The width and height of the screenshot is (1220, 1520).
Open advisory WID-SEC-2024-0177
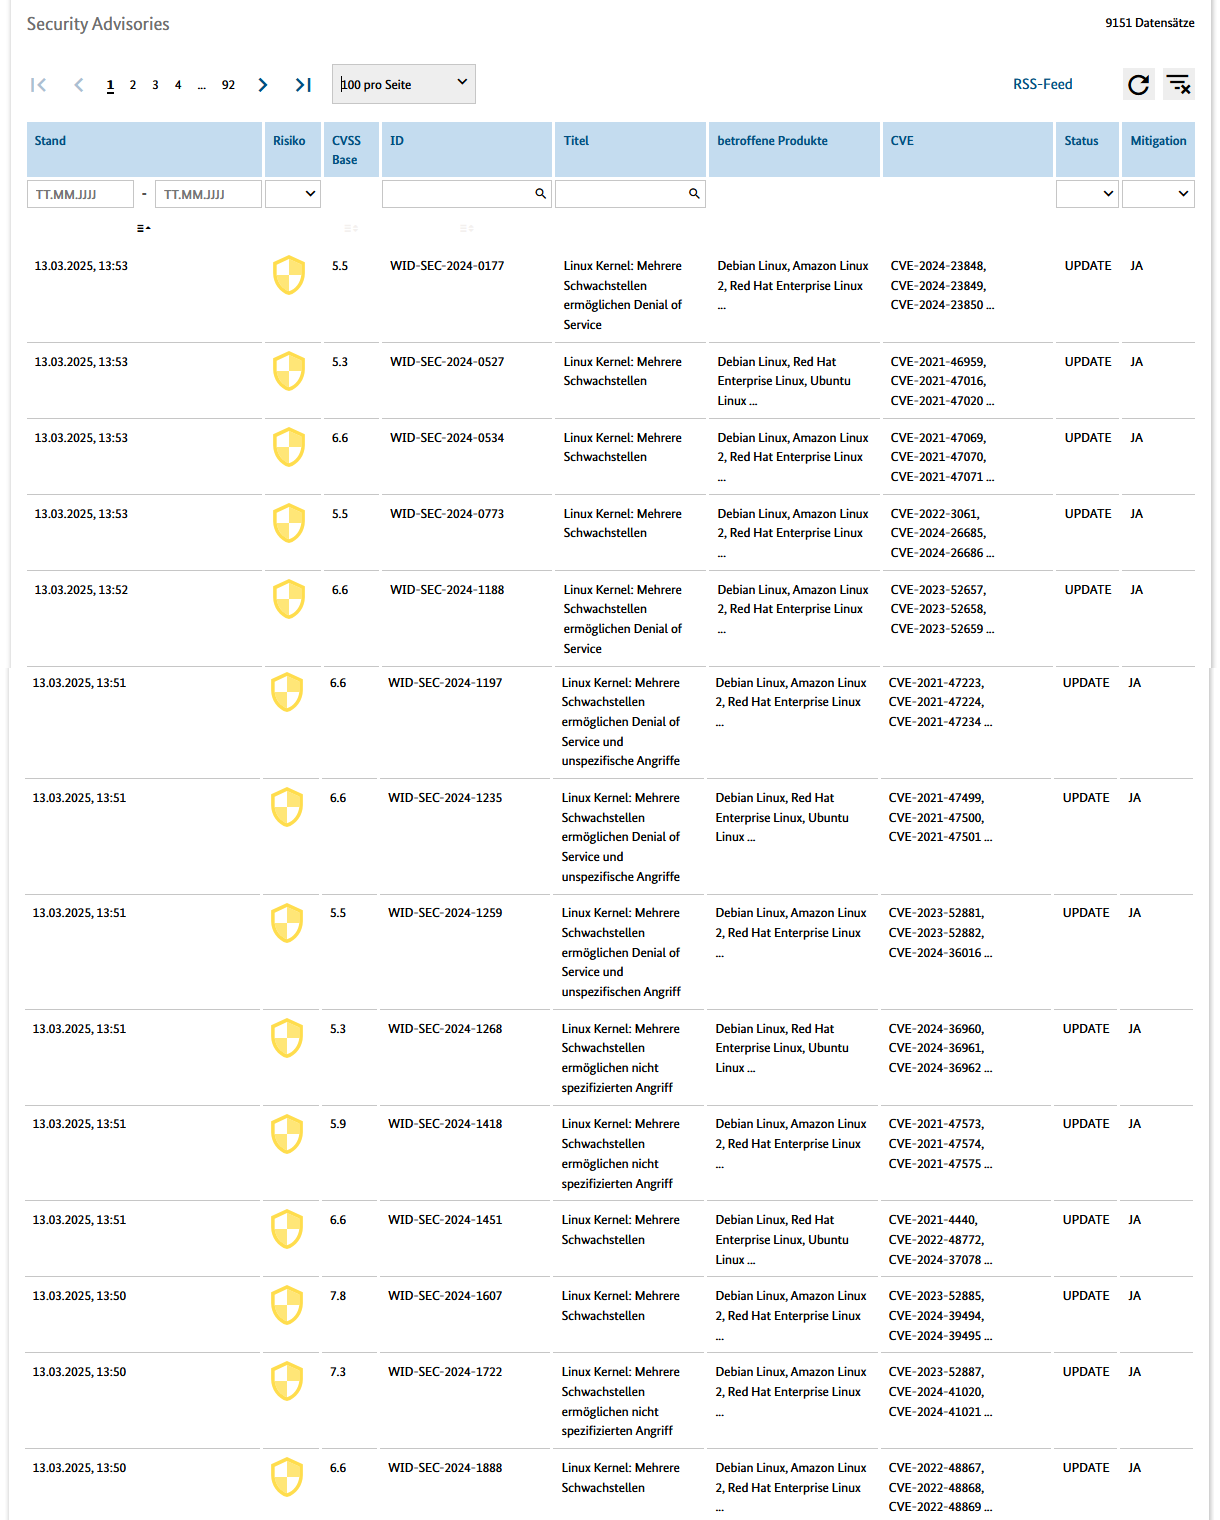tap(447, 266)
